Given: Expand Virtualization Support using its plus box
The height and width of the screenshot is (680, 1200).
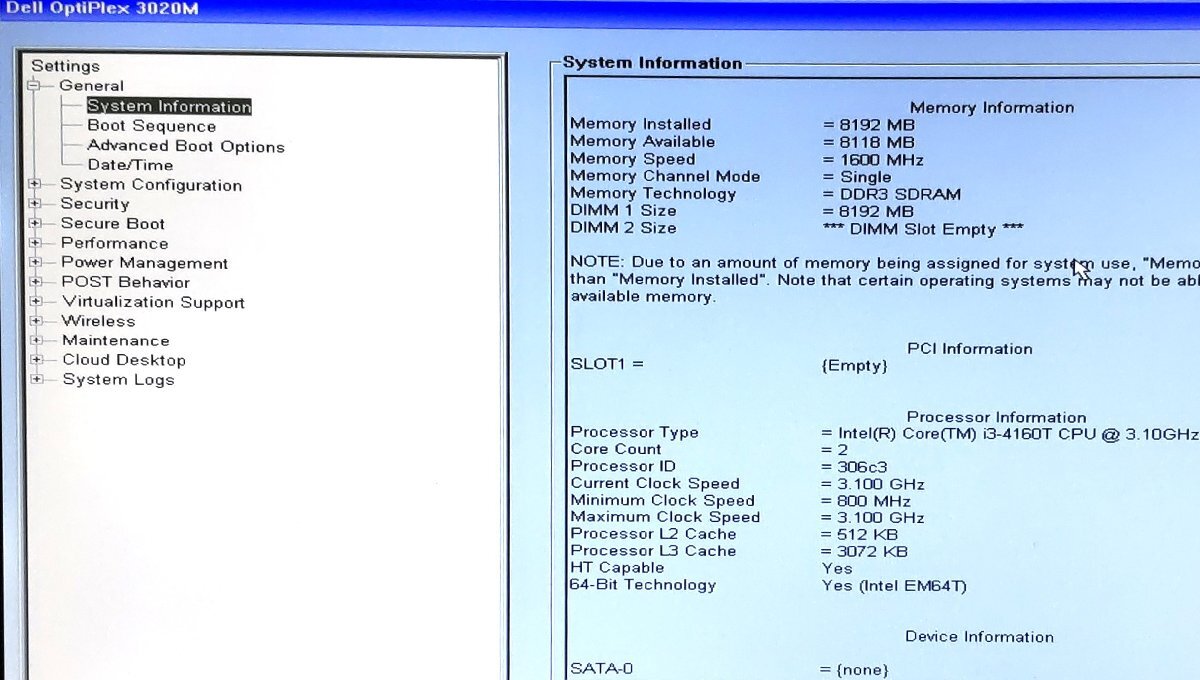Looking at the screenshot, I should tap(37, 301).
